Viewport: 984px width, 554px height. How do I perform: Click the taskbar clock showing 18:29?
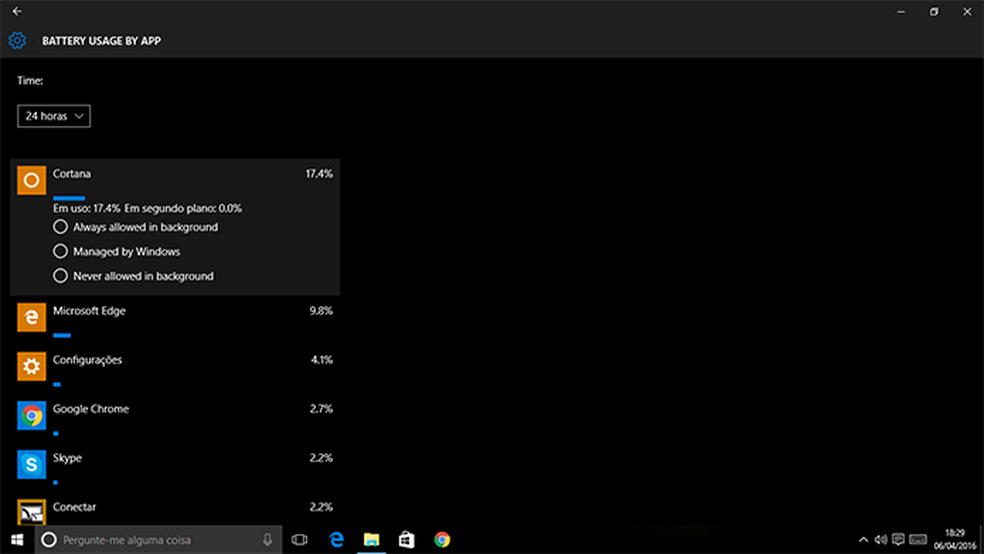(x=955, y=540)
